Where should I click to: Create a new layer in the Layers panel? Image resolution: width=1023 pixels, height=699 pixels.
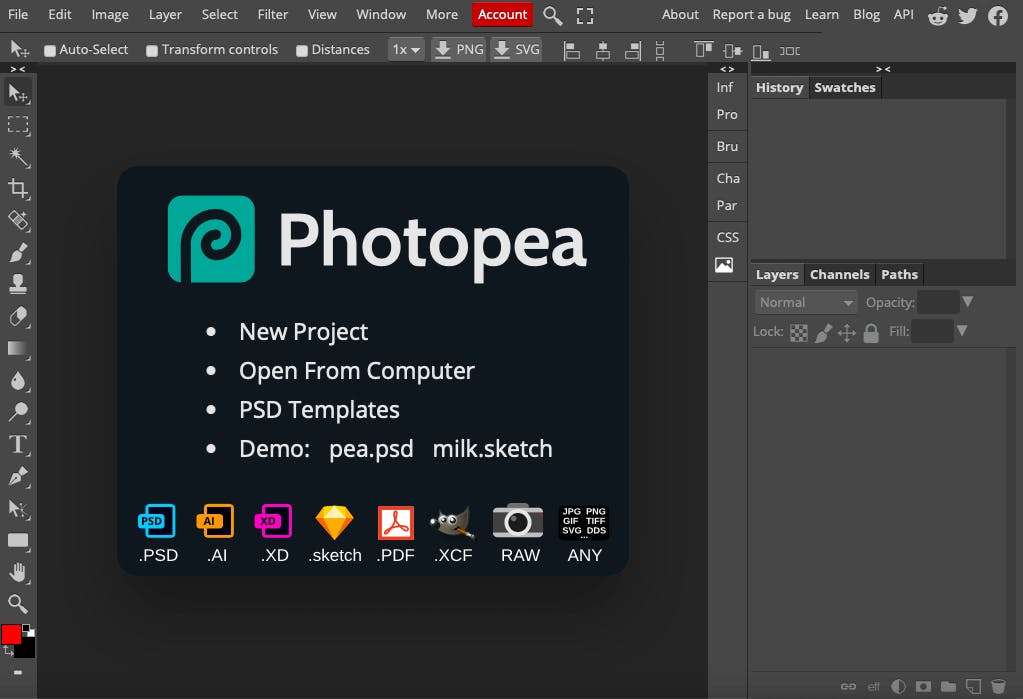coord(972,687)
